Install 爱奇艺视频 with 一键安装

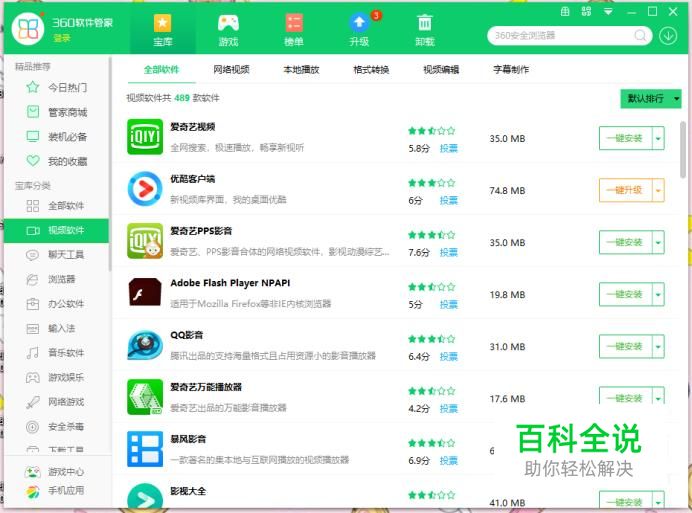pyautogui.click(x=626, y=139)
